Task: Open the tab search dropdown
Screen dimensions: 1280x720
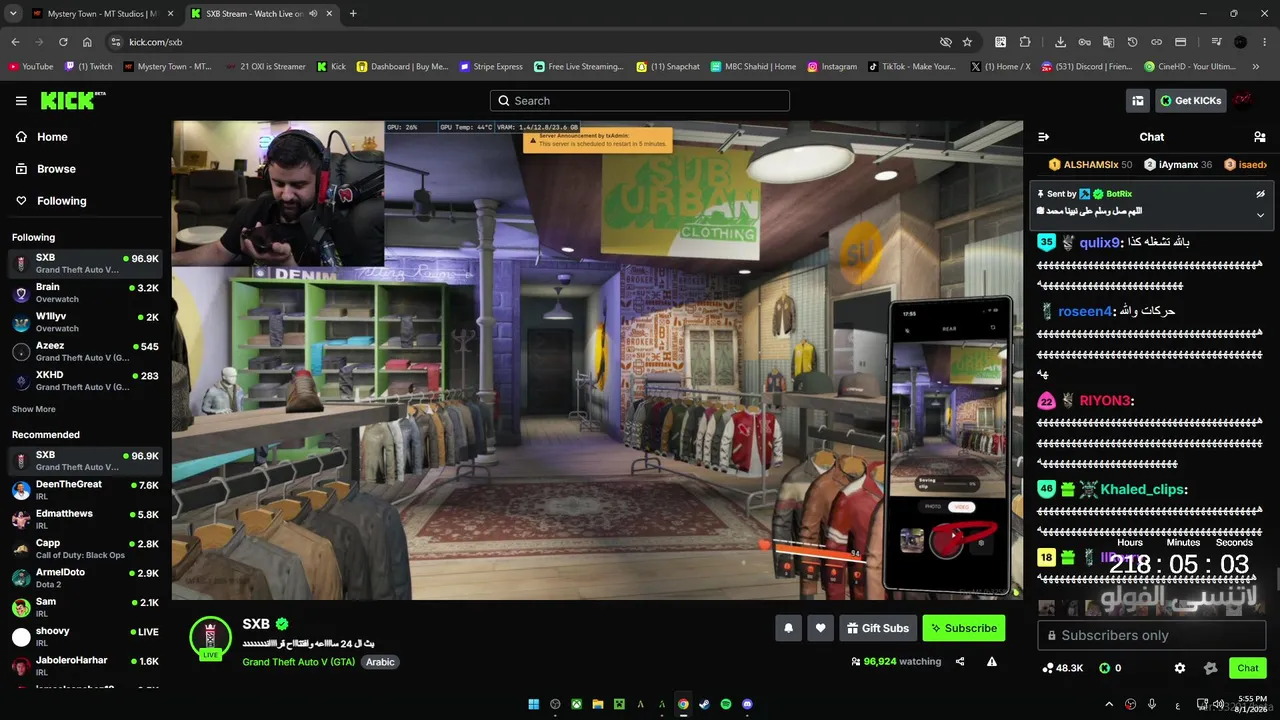Action: (13, 14)
